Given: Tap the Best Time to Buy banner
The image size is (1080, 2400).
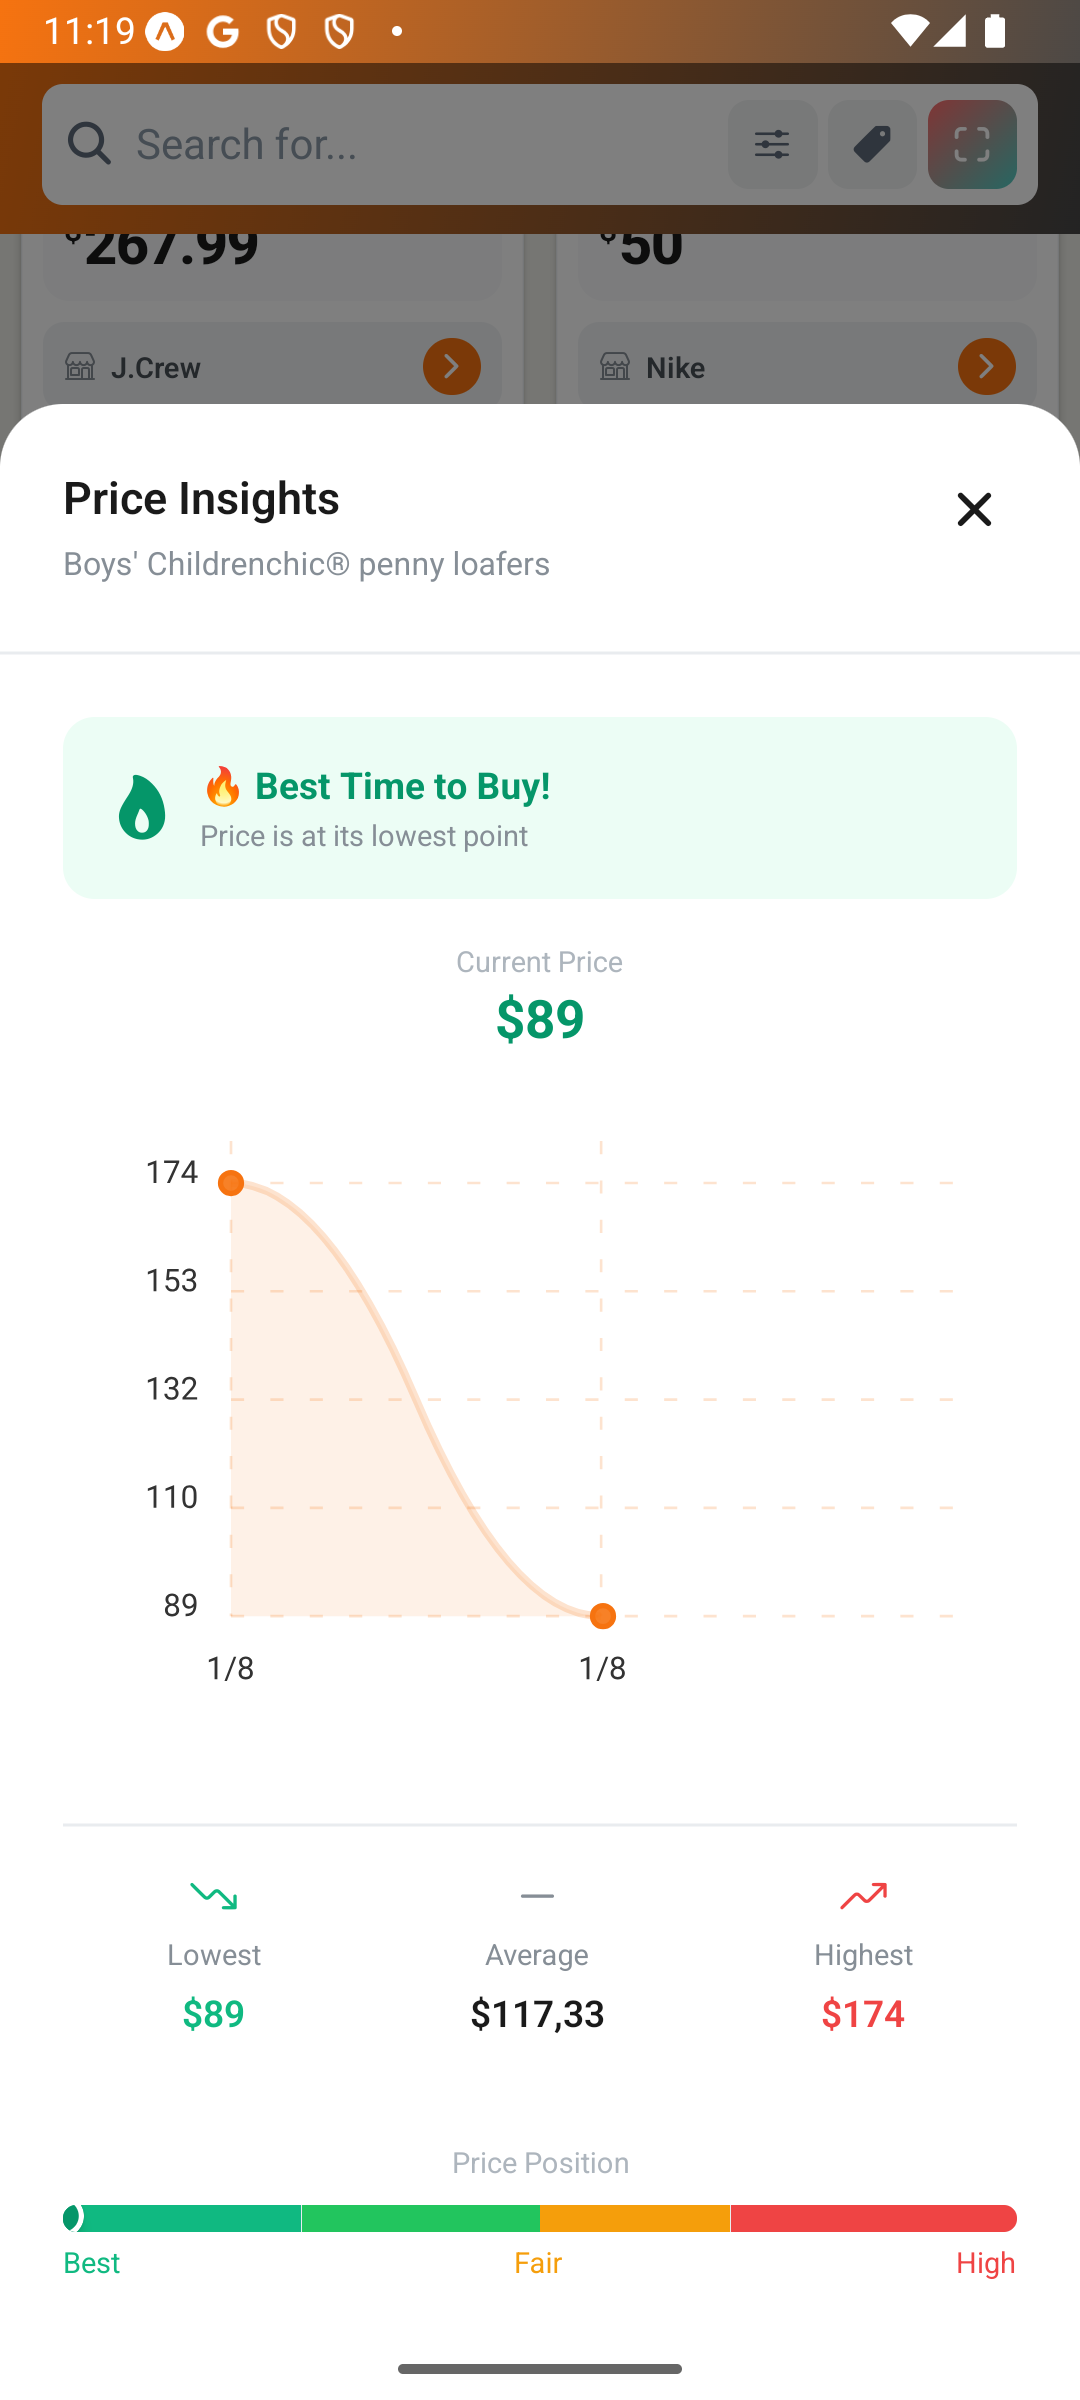Looking at the screenshot, I should click(x=540, y=807).
